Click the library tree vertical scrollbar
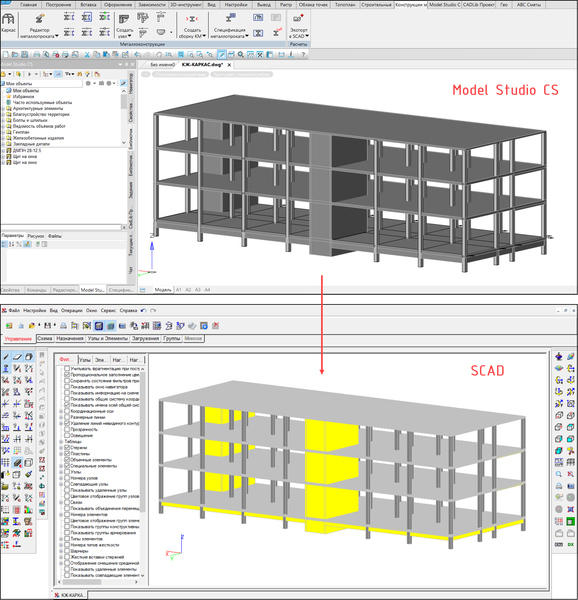 pyautogui.click(x=124, y=117)
